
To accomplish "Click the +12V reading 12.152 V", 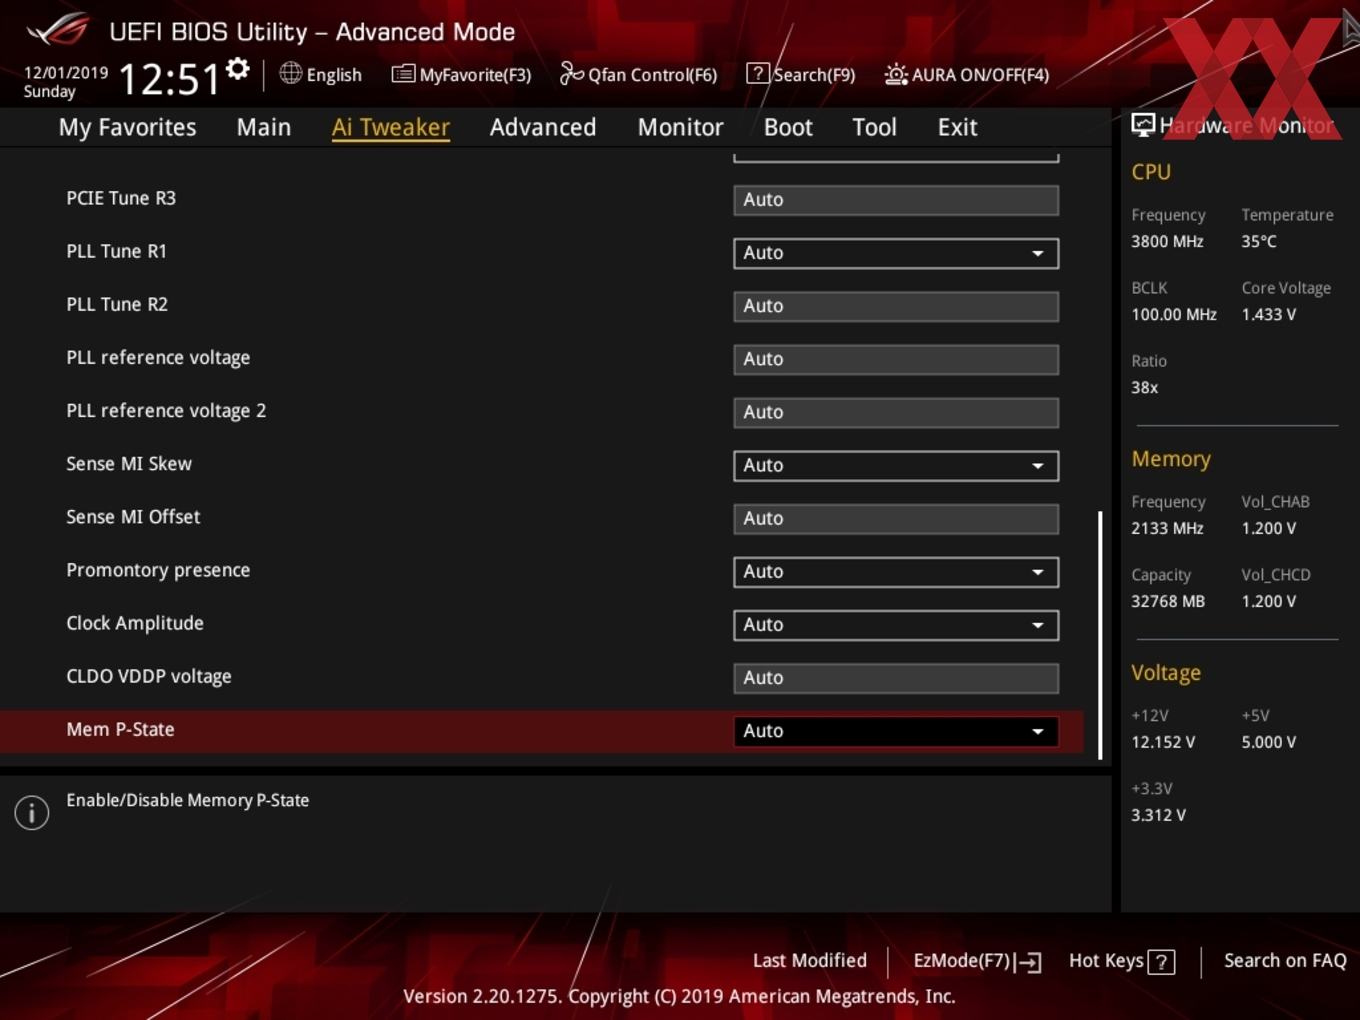I will 1163,743.
